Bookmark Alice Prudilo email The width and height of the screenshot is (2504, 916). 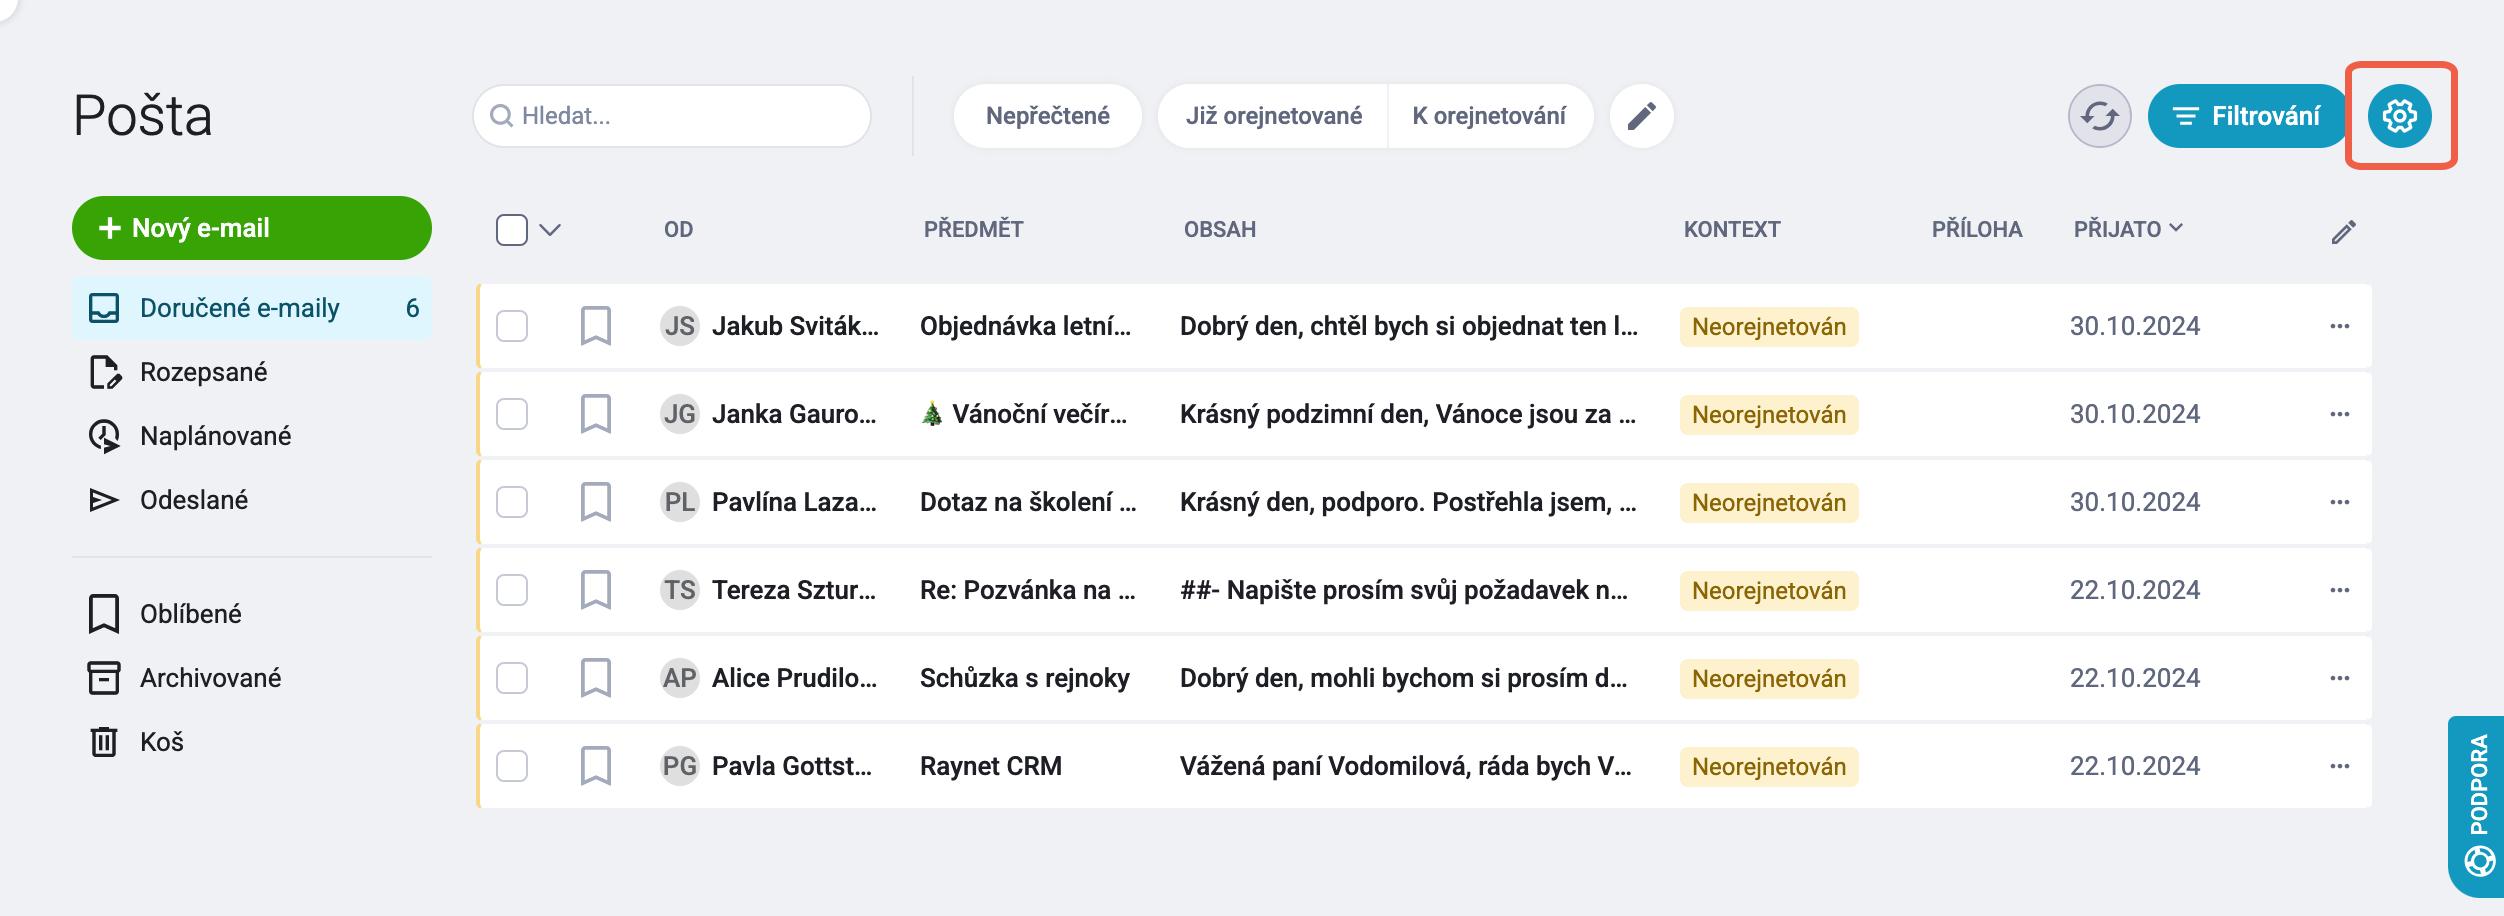(596, 678)
